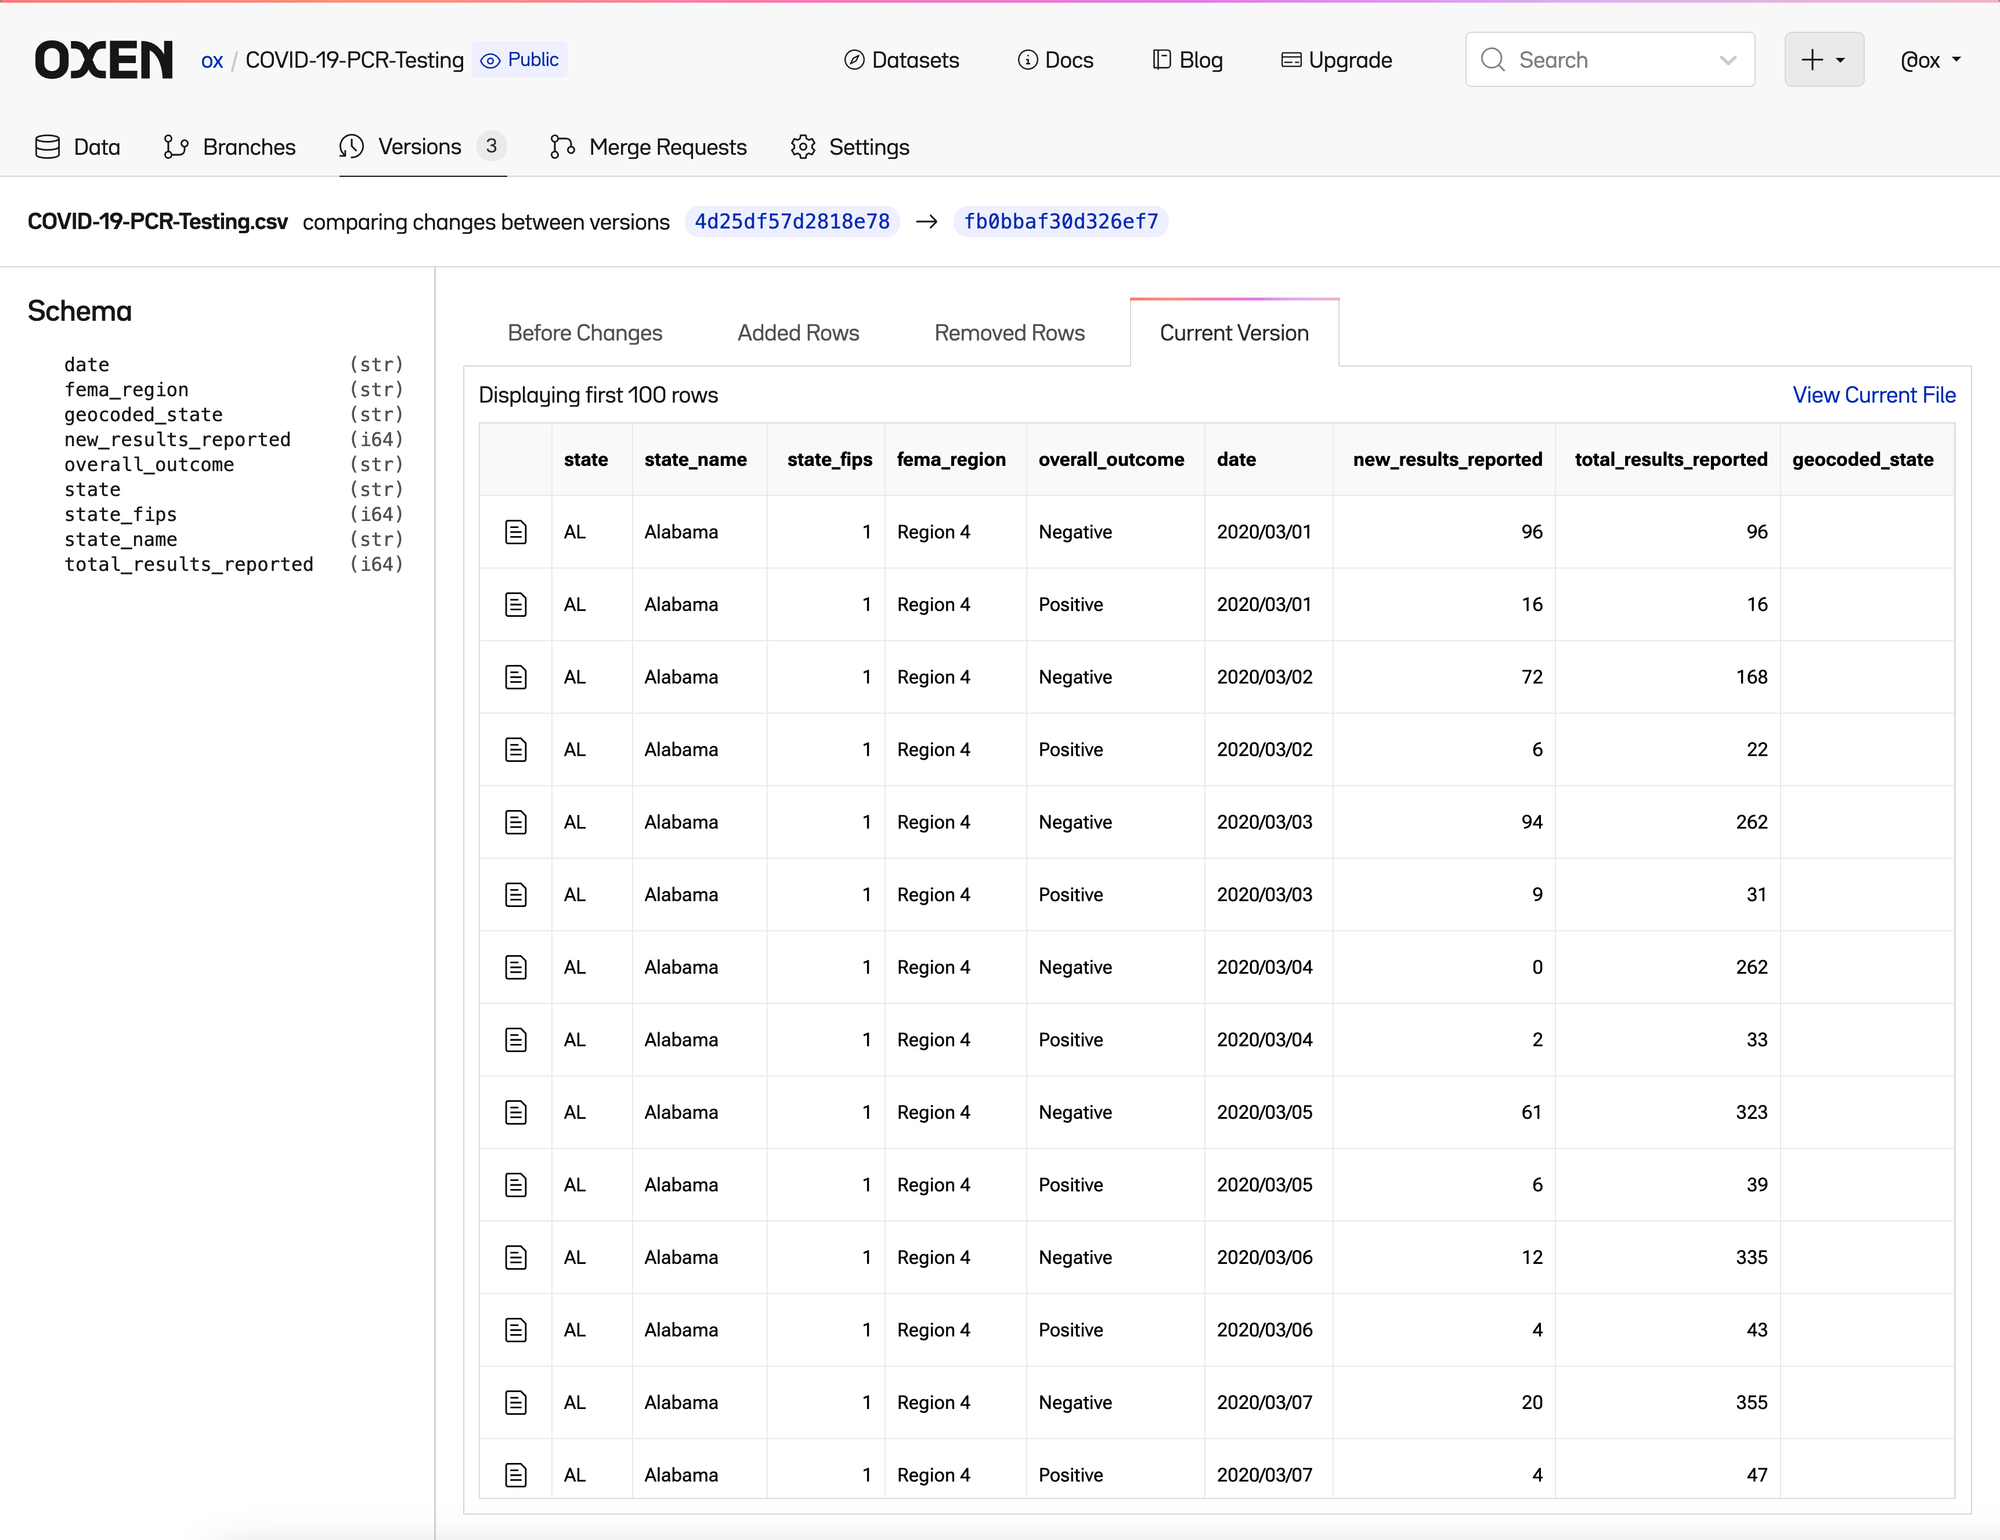Click the Datasets compass icon

tap(853, 60)
